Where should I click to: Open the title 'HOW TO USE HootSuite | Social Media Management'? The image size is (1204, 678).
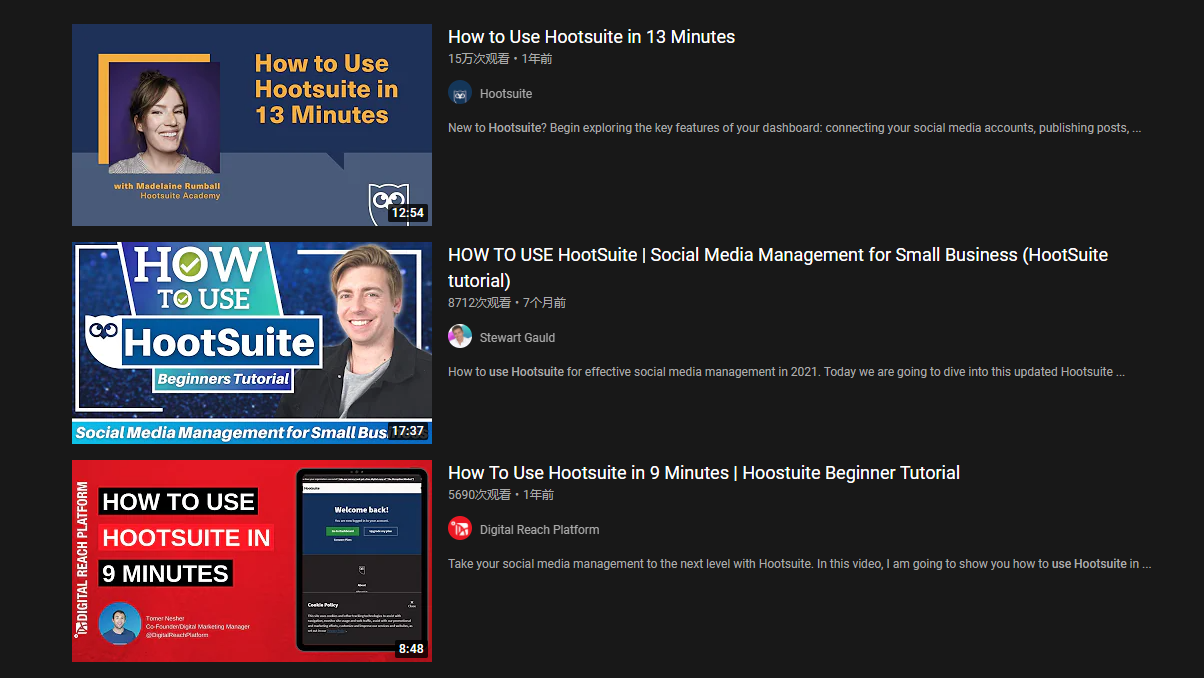pyautogui.click(x=778, y=268)
